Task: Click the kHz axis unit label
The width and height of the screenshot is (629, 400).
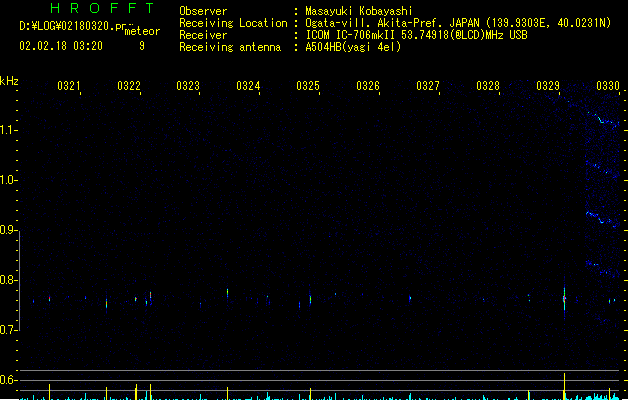Action: click(x=9, y=81)
